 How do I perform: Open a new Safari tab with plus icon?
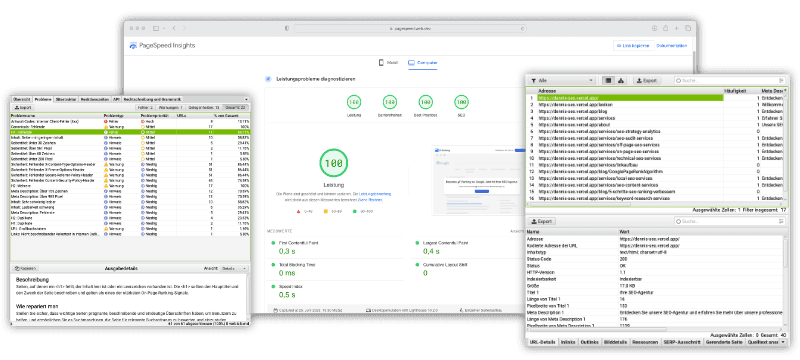[x=676, y=29]
